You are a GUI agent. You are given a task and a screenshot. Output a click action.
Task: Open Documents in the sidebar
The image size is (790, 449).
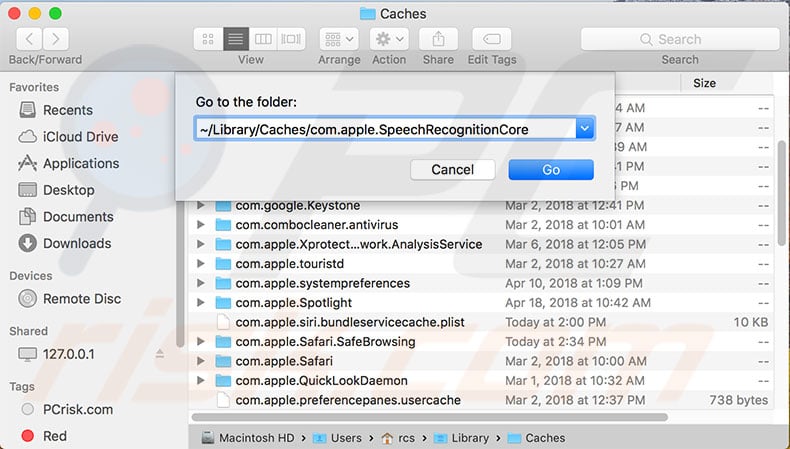click(78, 217)
